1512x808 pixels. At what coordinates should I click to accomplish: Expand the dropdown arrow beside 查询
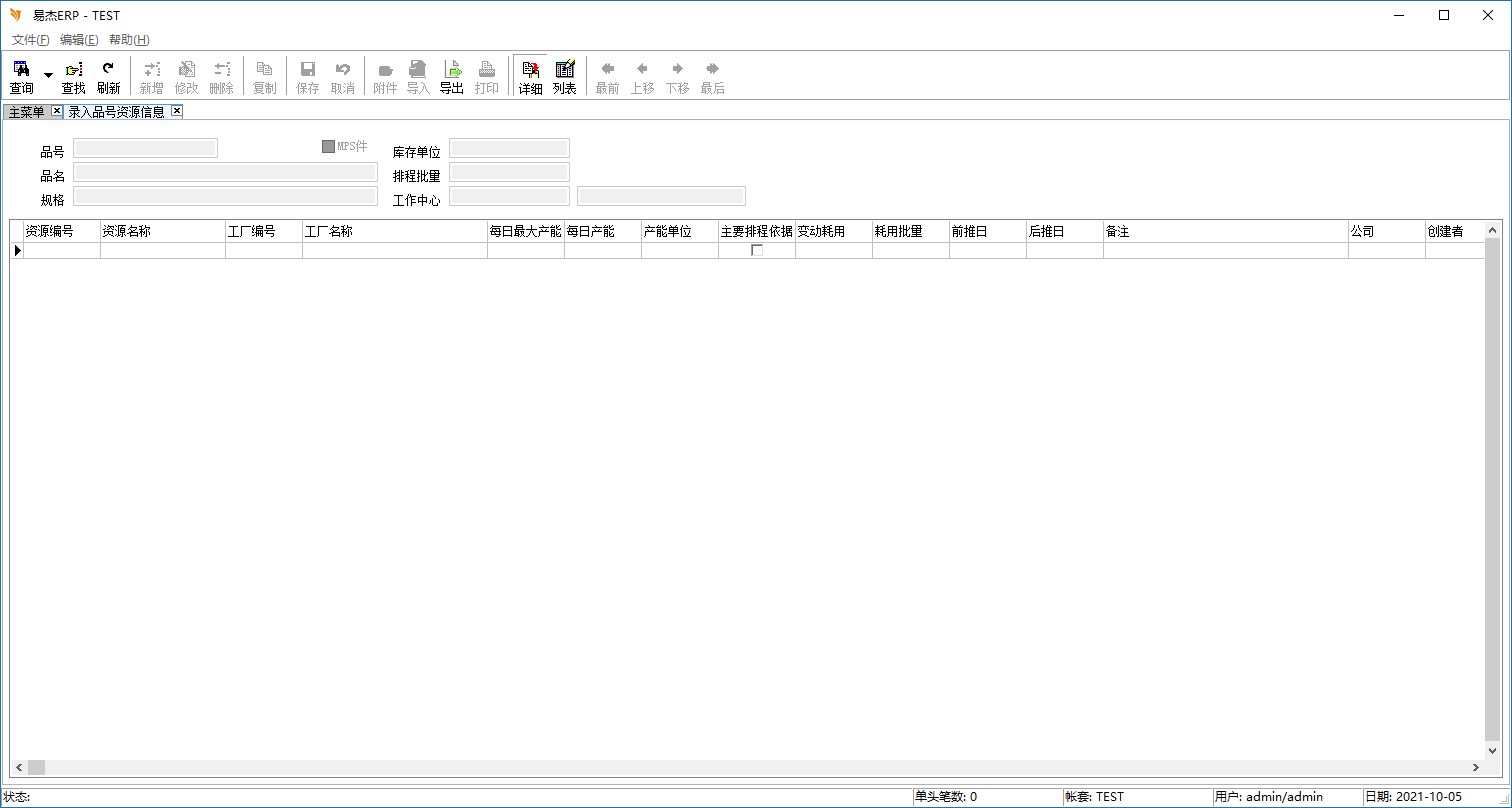(48, 76)
